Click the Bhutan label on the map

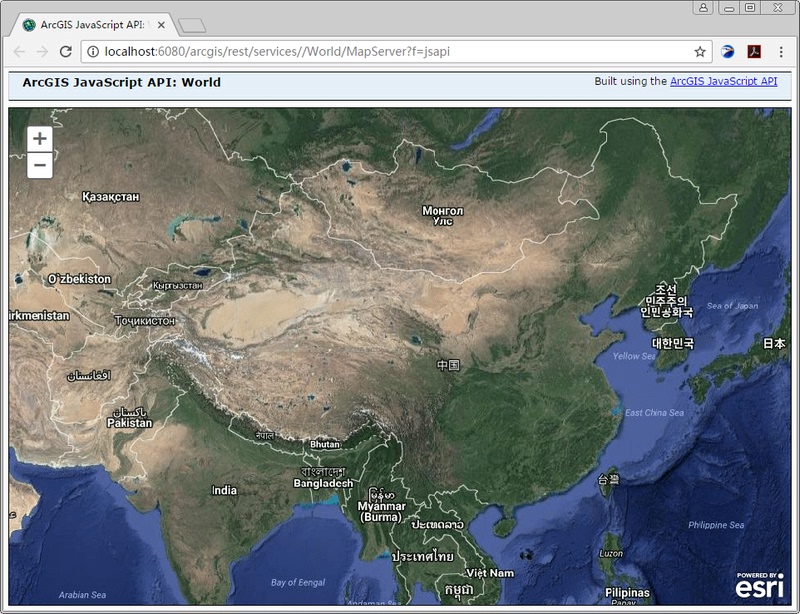coord(325,444)
